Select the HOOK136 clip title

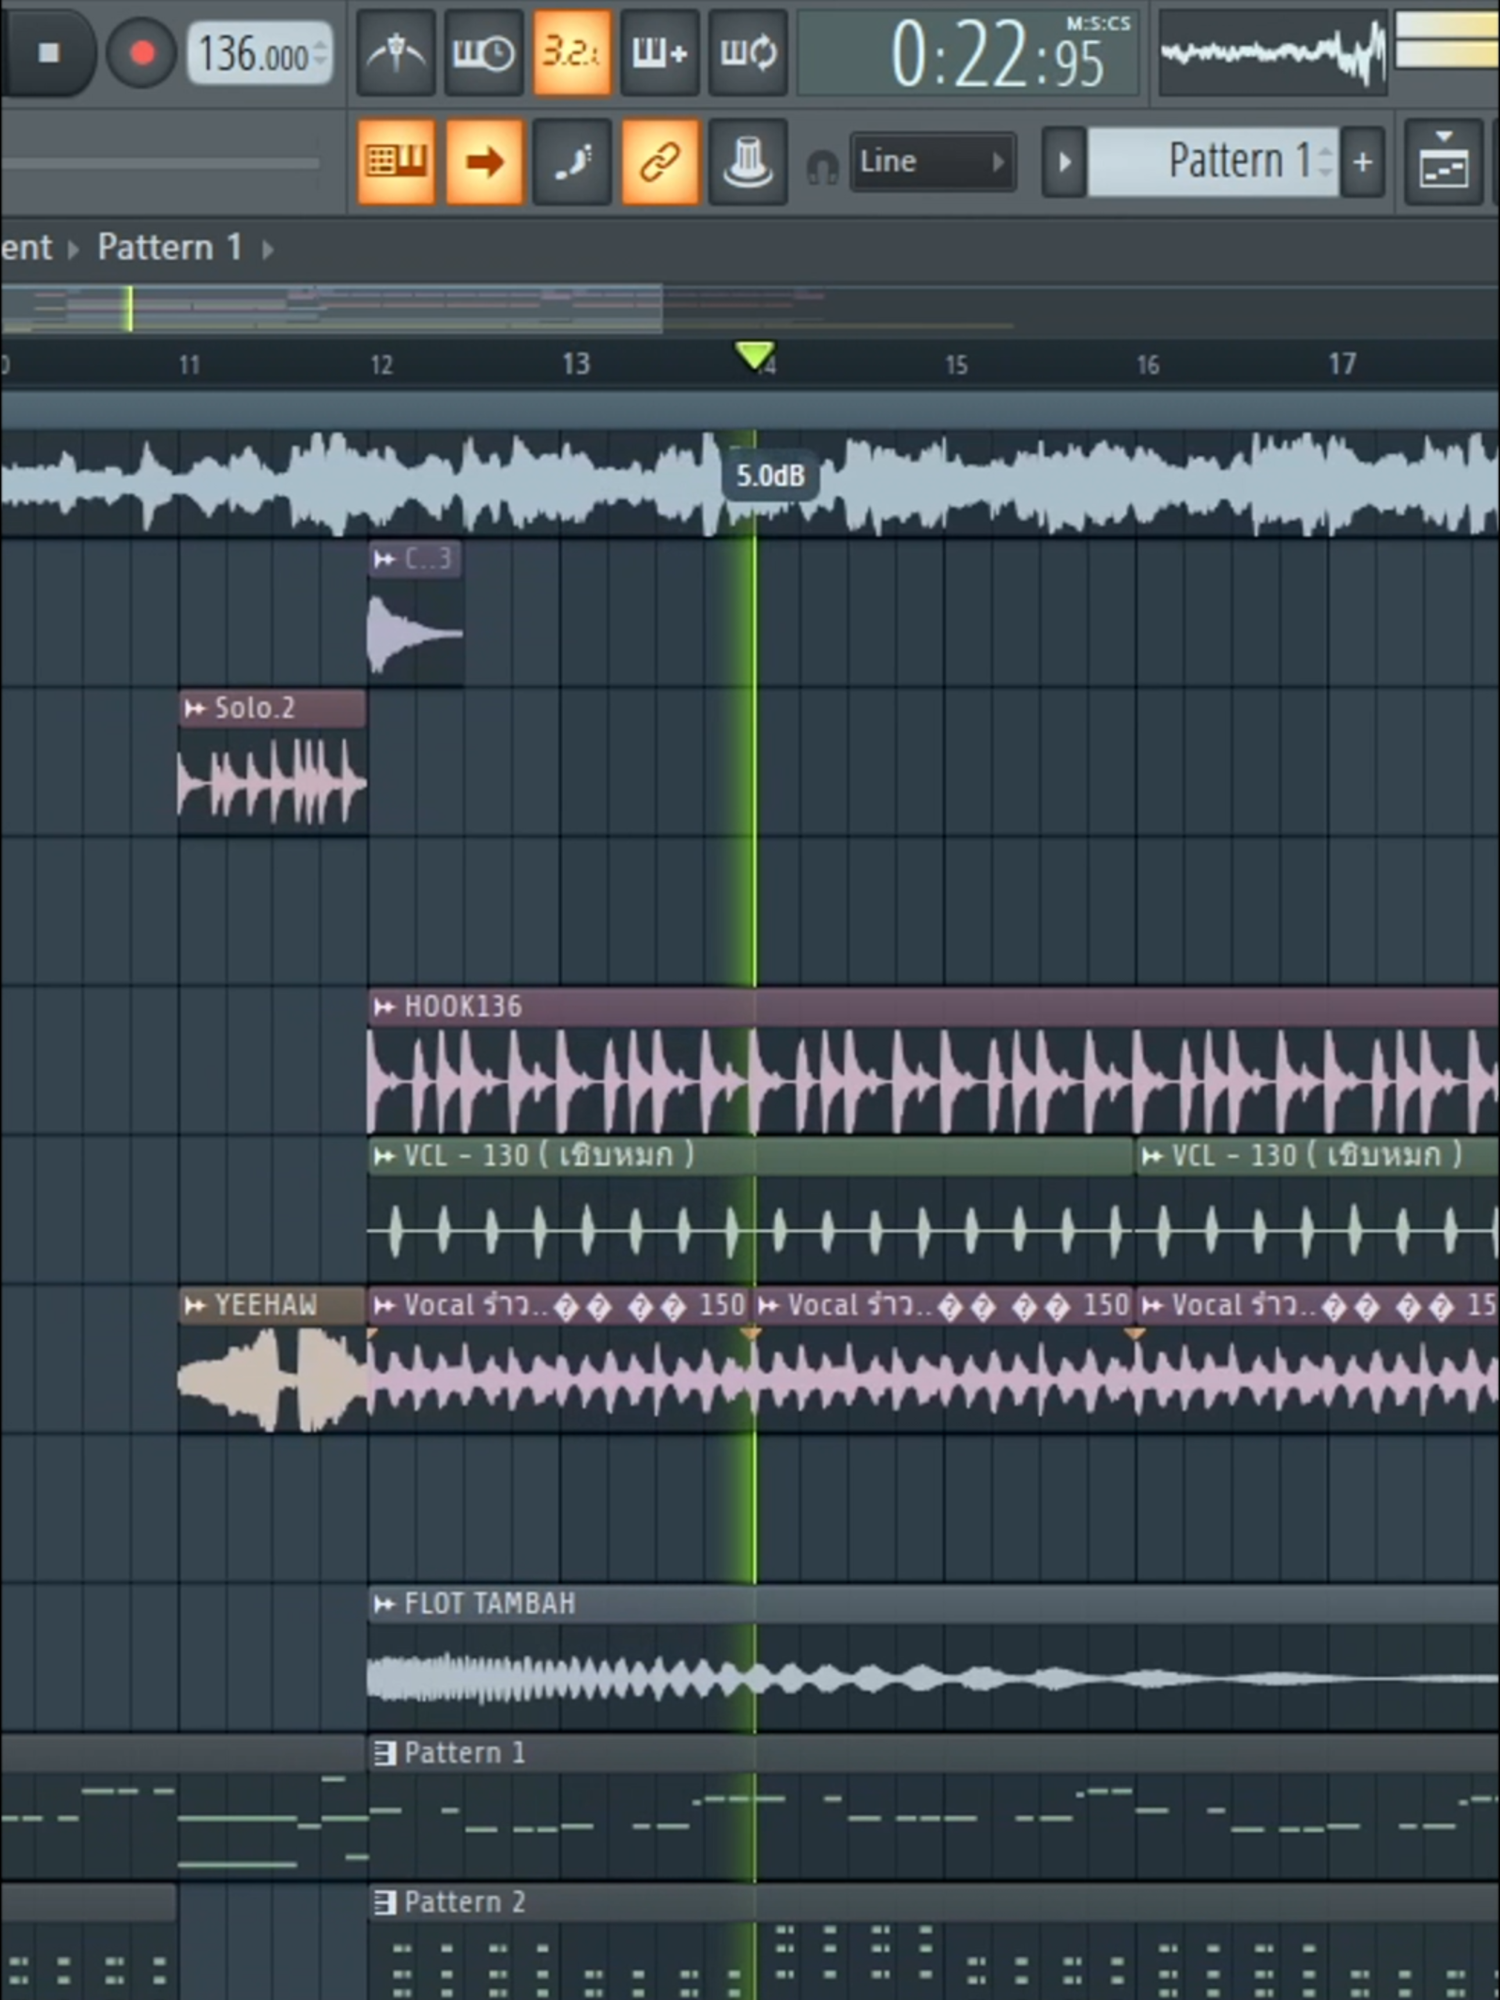(x=463, y=1007)
